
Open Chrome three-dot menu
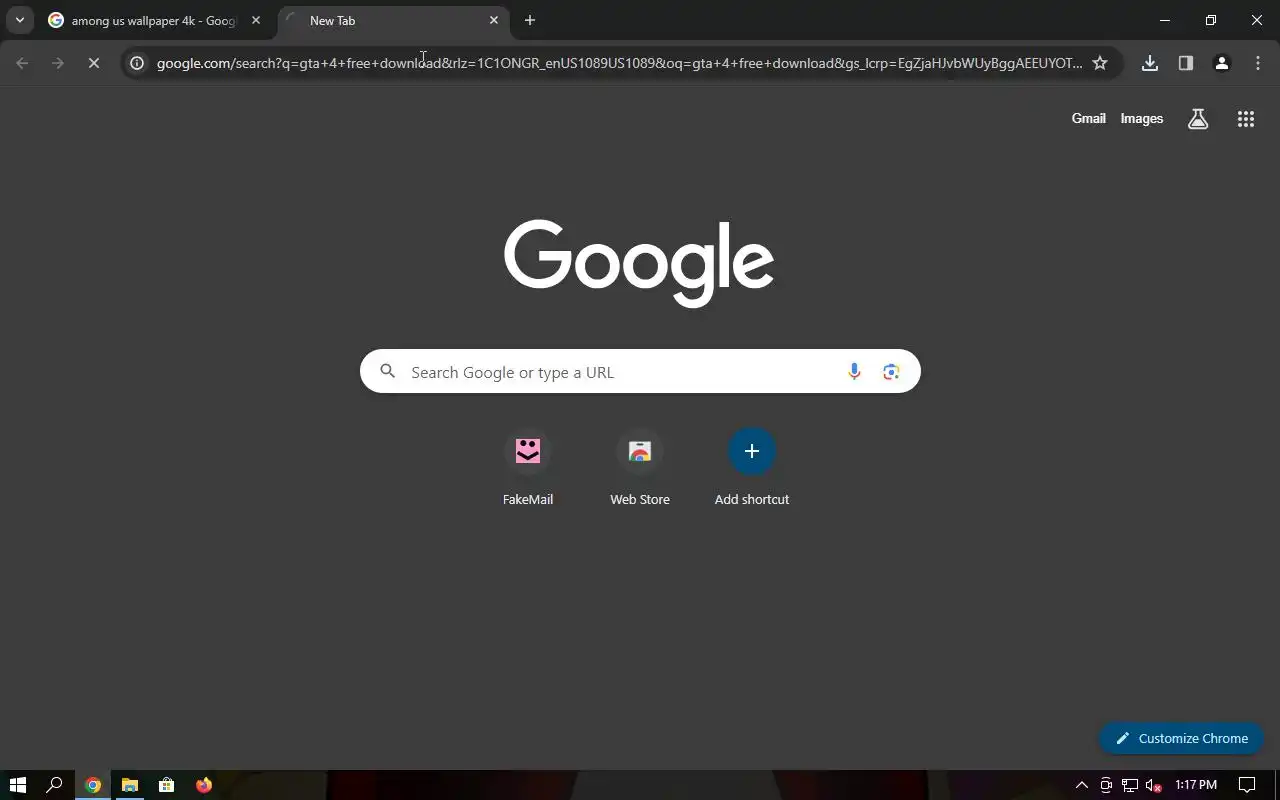click(1258, 63)
